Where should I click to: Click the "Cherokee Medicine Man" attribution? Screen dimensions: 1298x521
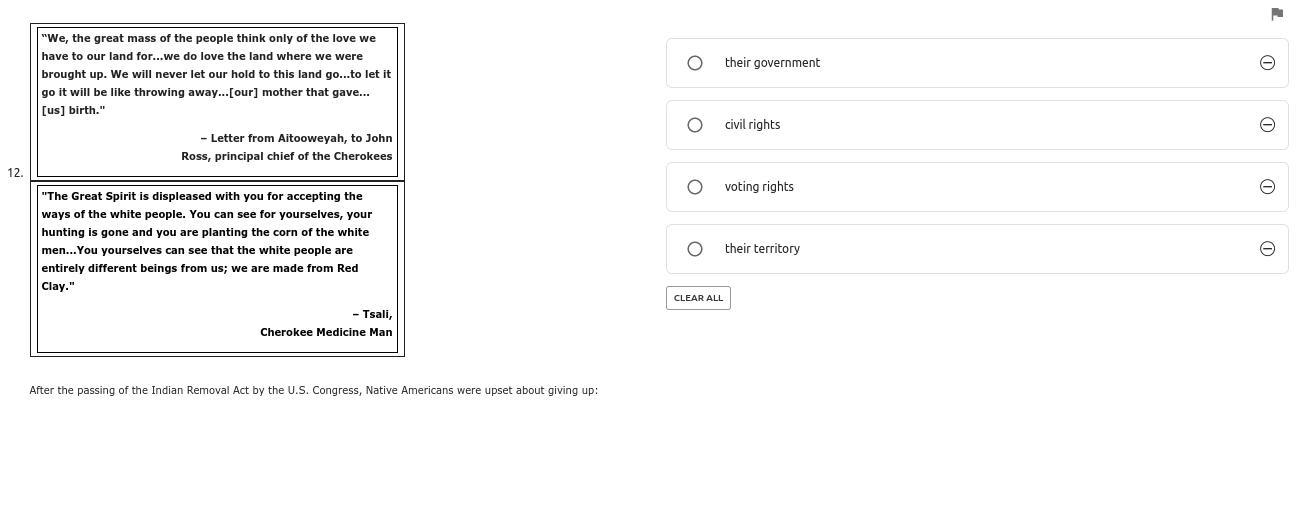326,332
